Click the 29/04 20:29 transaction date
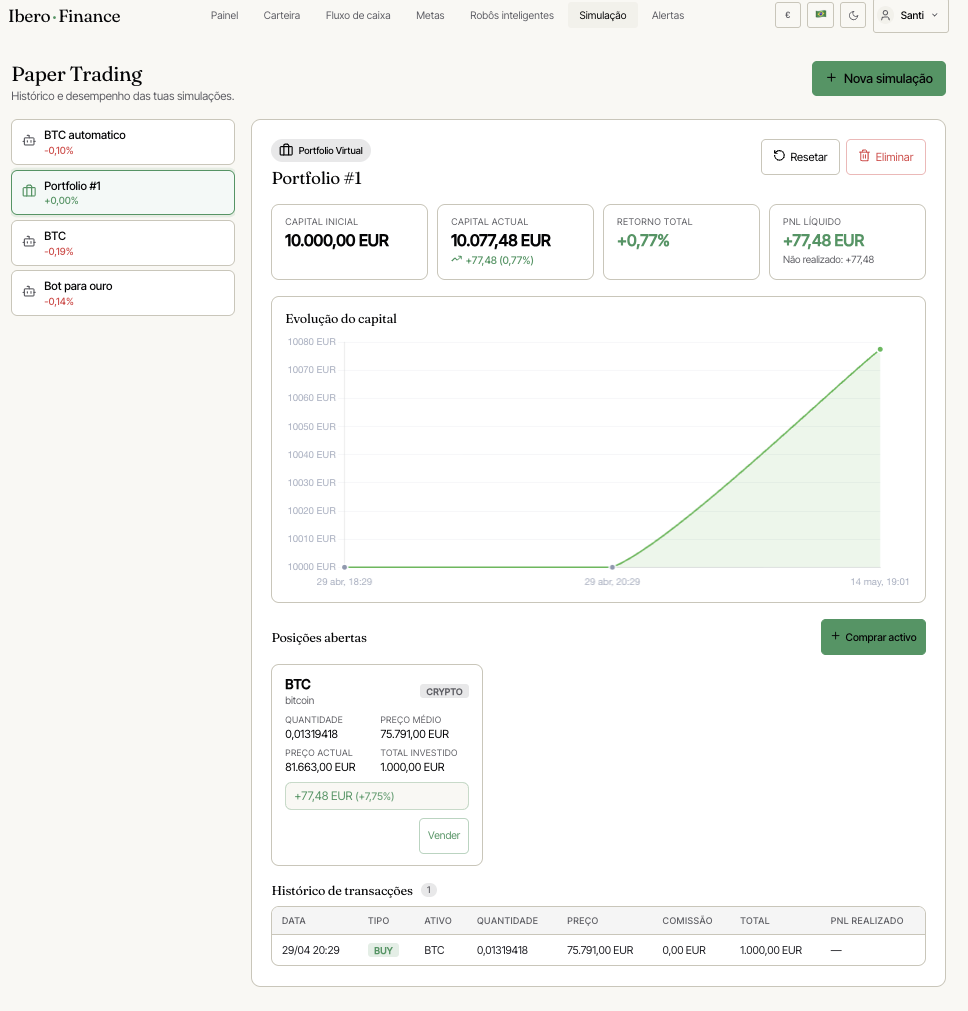 click(x=311, y=950)
